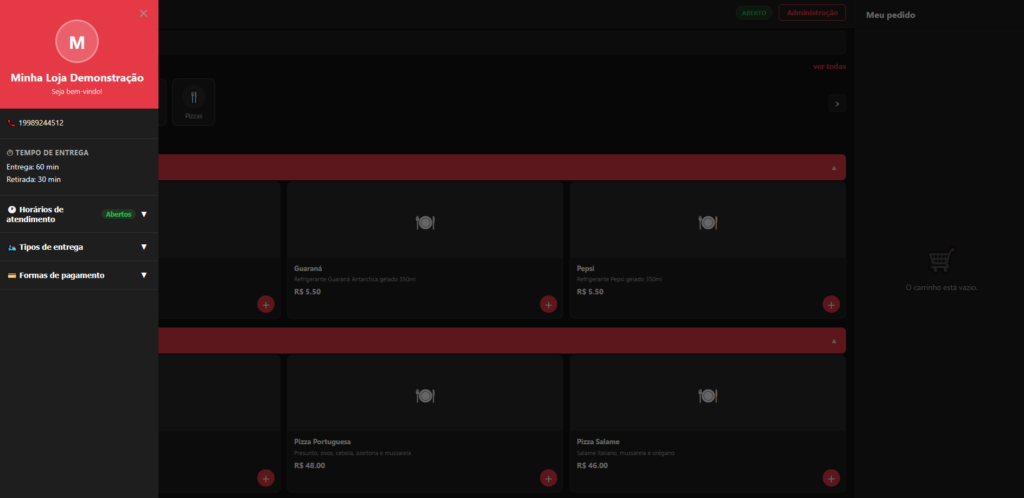Close the store info sidebar
This screenshot has width=1024, height=498.
(x=143, y=13)
